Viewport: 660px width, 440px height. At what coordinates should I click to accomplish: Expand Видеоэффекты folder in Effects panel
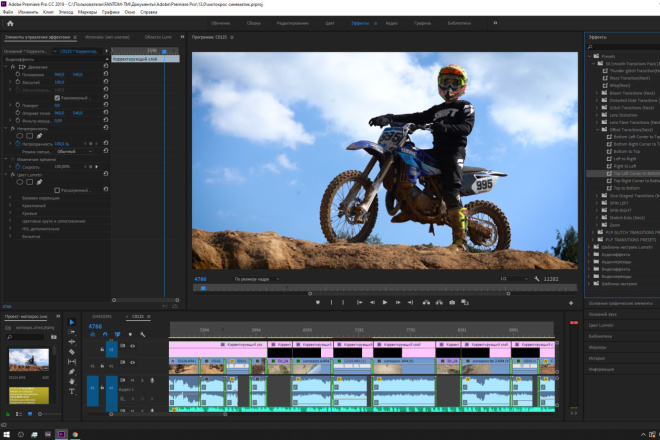pyautogui.click(x=589, y=269)
